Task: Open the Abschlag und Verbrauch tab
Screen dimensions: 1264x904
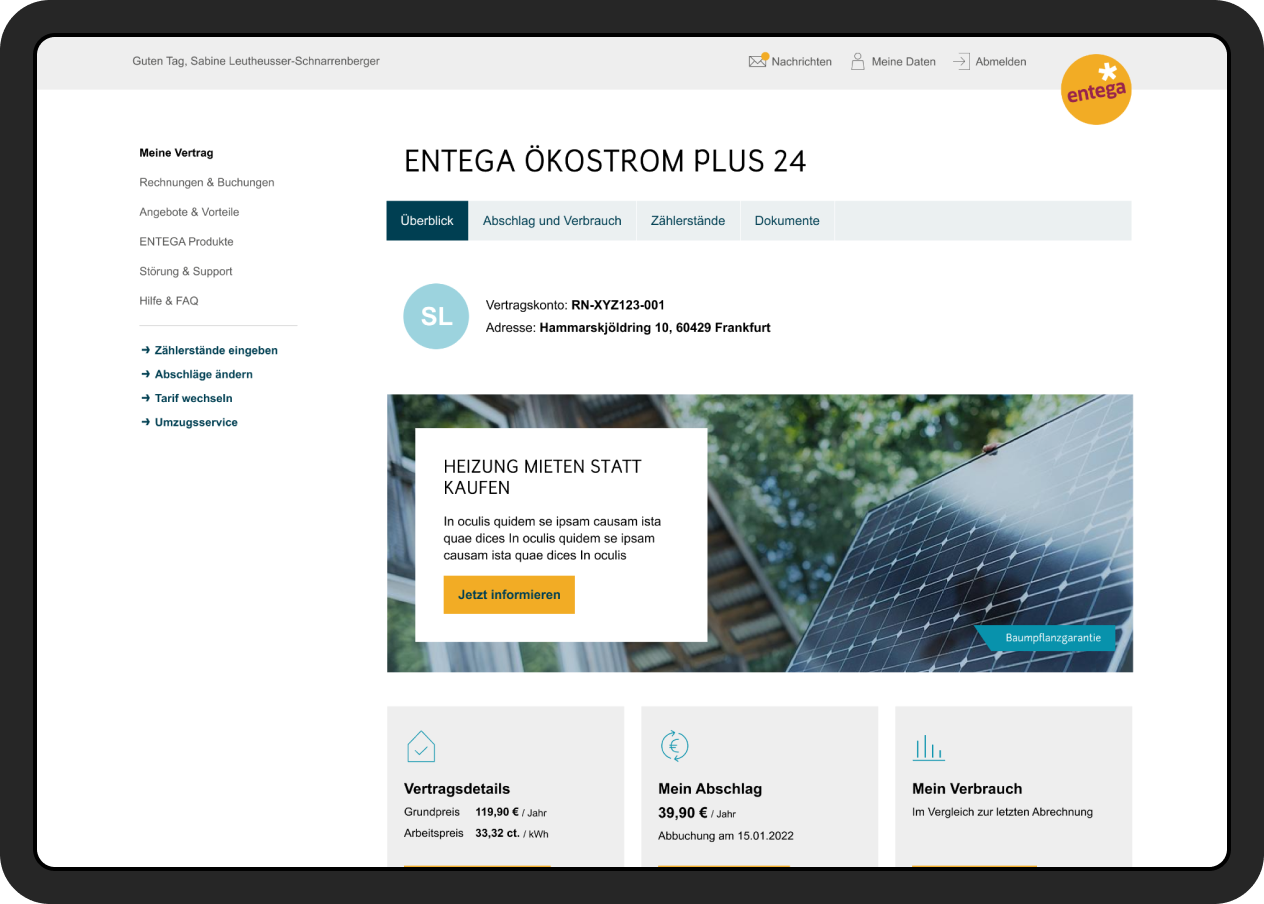Action: pos(552,220)
